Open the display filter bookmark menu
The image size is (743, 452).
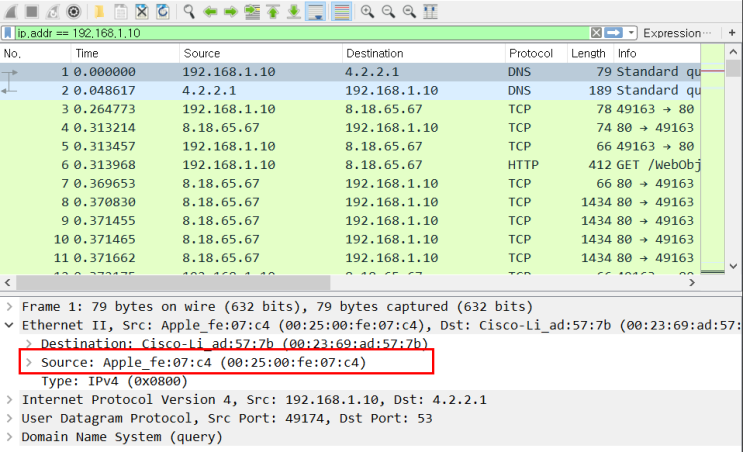tap(8, 33)
